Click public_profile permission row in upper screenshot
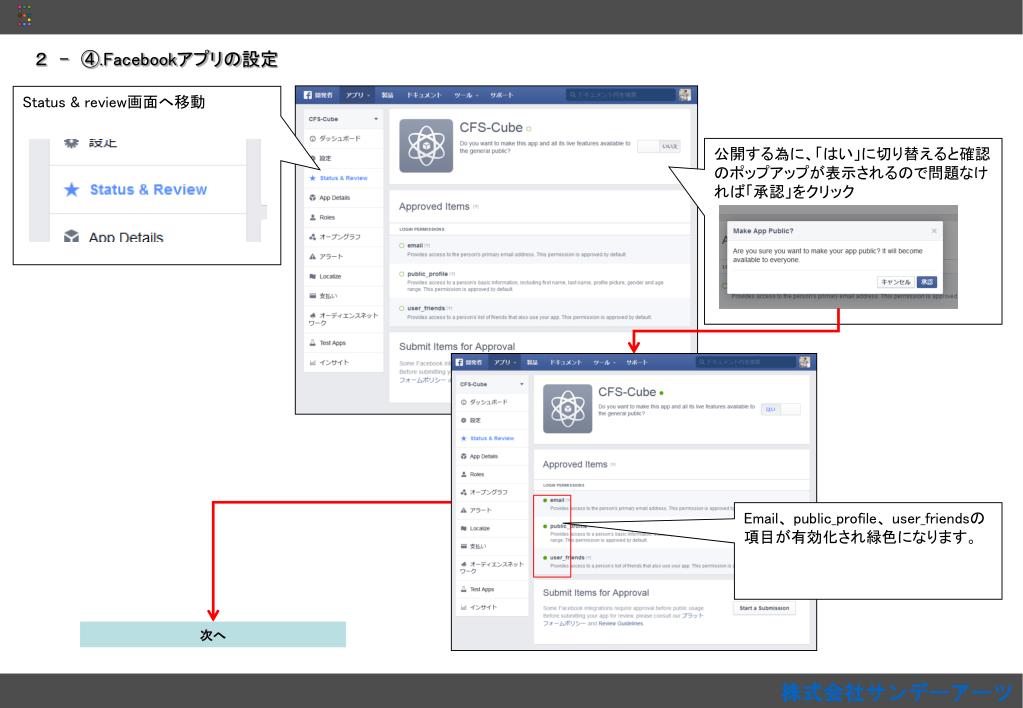Image resolution: width=1023 pixels, height=708 pixels. (540, 281)
